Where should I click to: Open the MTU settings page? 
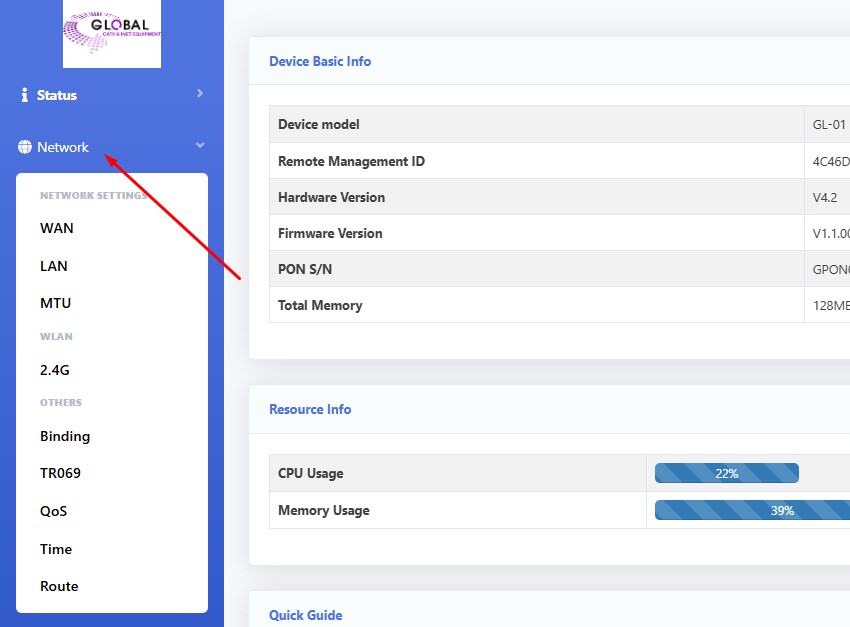point(55,303)
